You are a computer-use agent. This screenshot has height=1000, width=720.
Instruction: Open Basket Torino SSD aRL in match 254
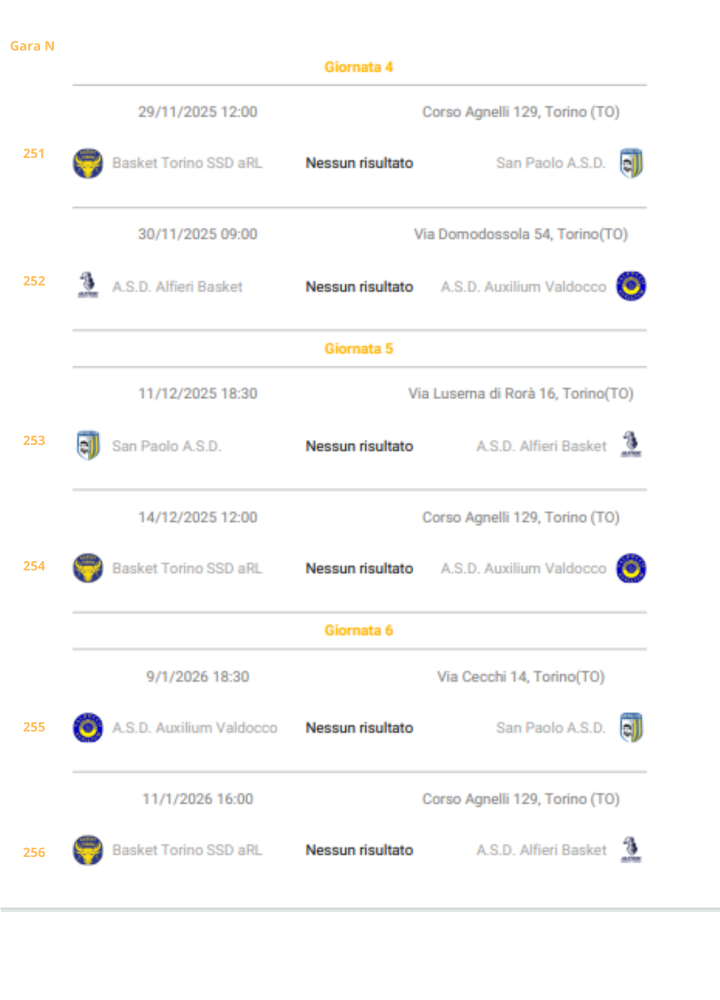click(x=187, y=568)
